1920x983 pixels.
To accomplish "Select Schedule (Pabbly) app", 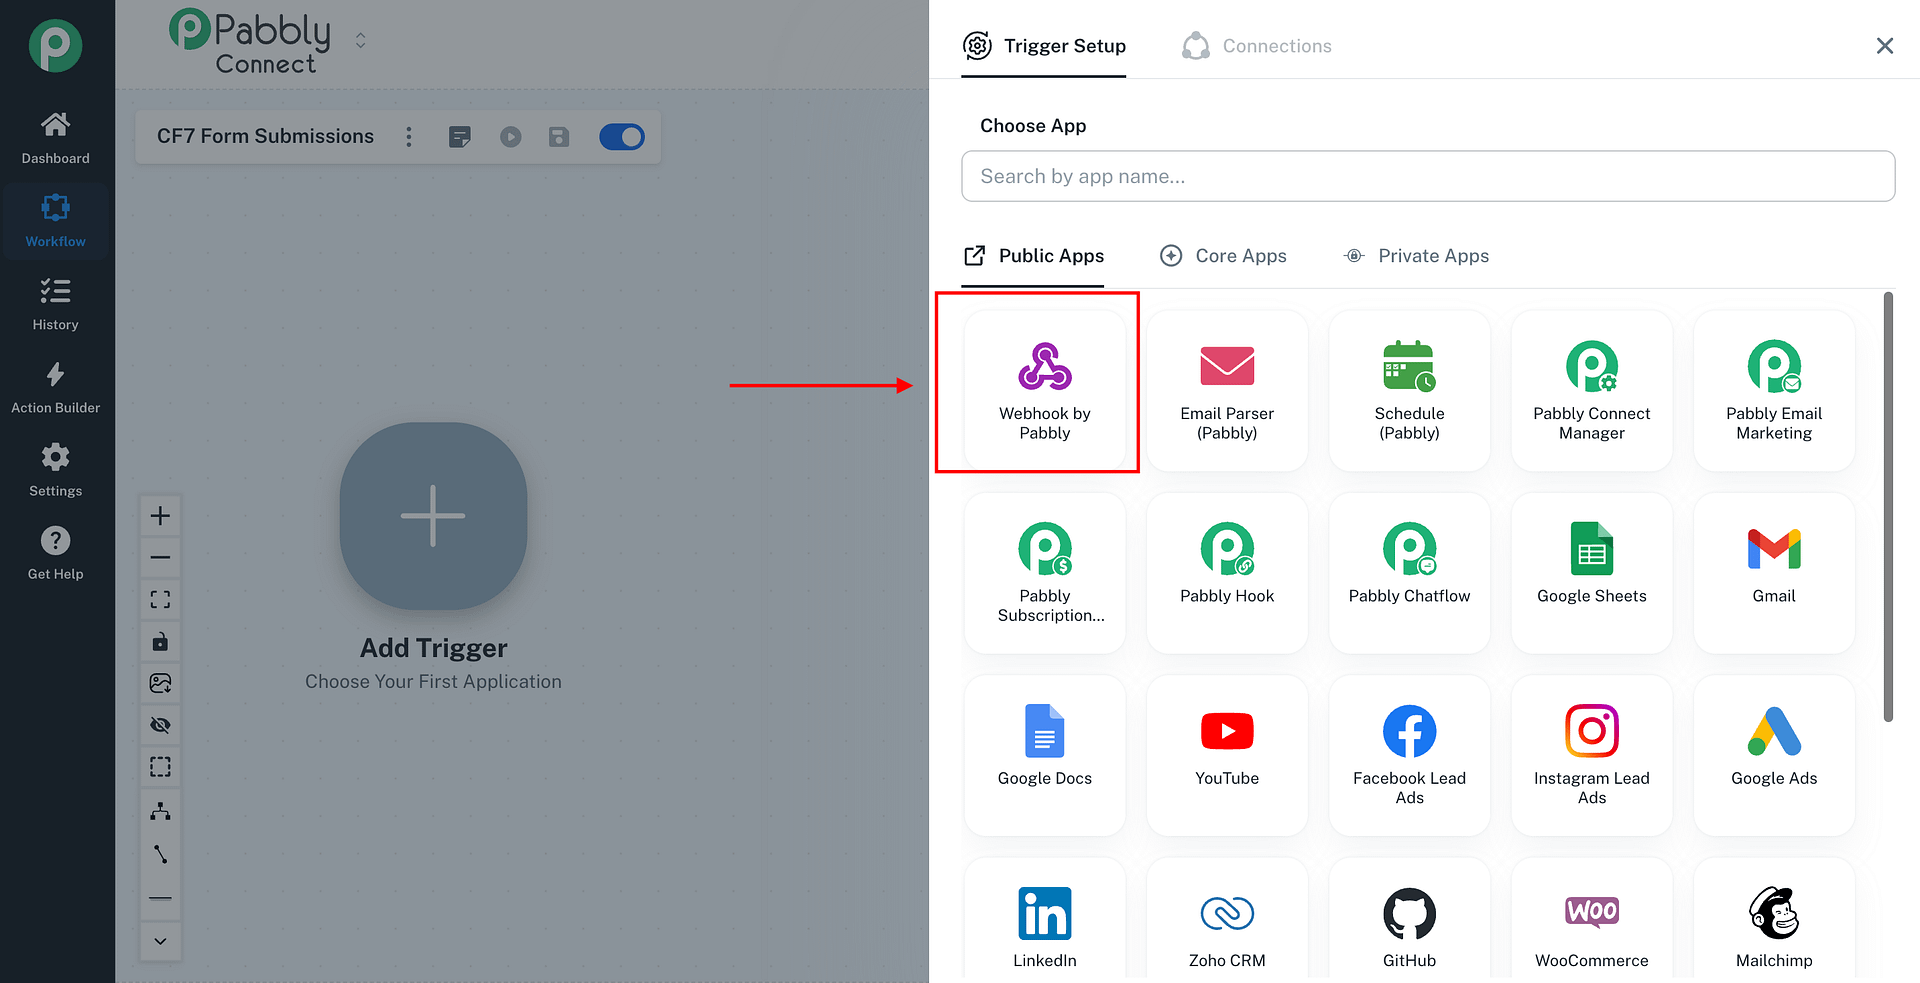I will pyautogui.click(x=1409, y=390).
